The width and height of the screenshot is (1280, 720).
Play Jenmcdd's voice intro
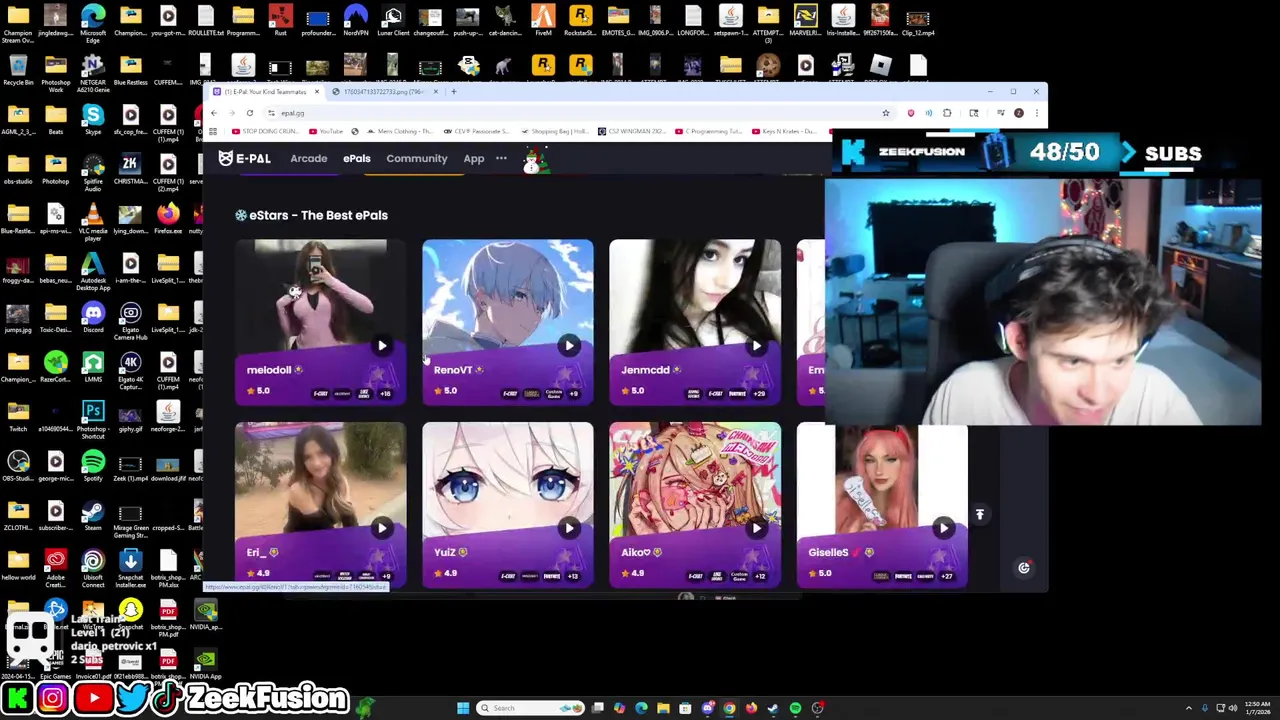coord(756,346)
